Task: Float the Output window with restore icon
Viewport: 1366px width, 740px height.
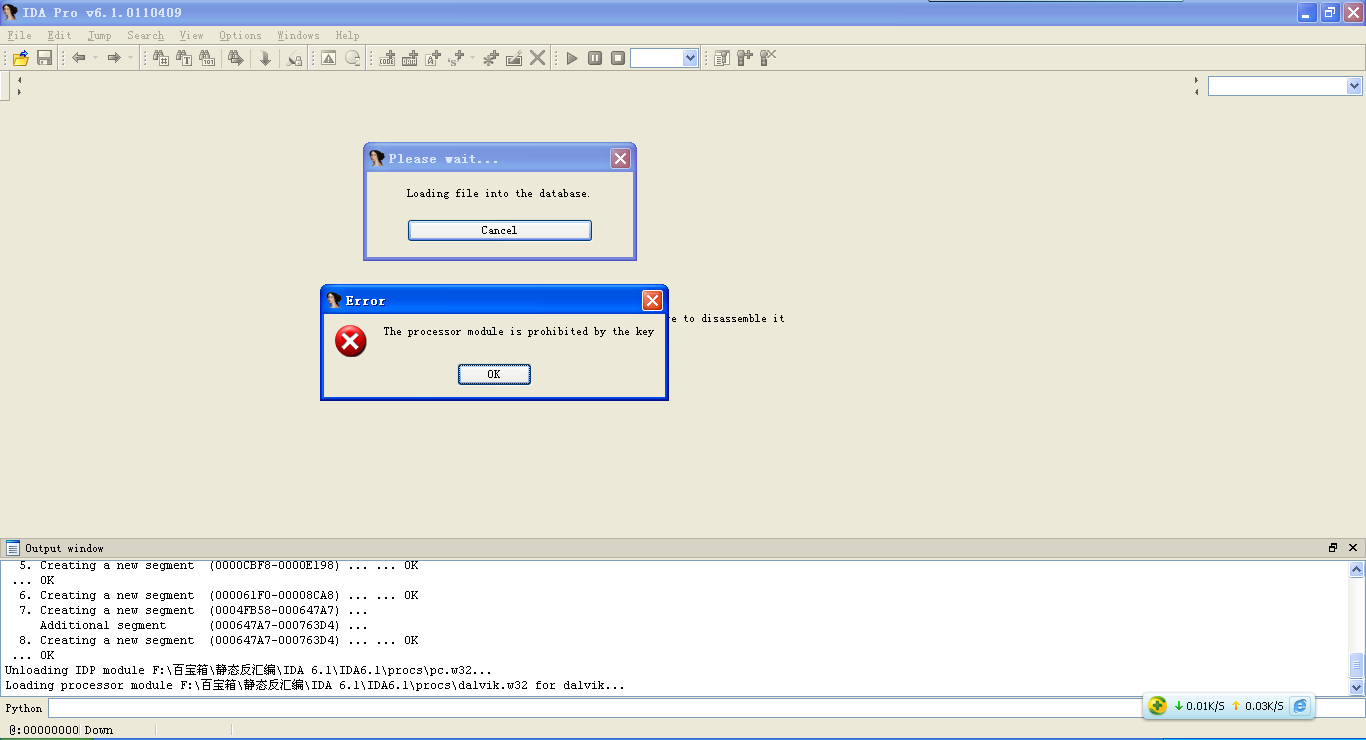Action: [x=1333, y=548]
